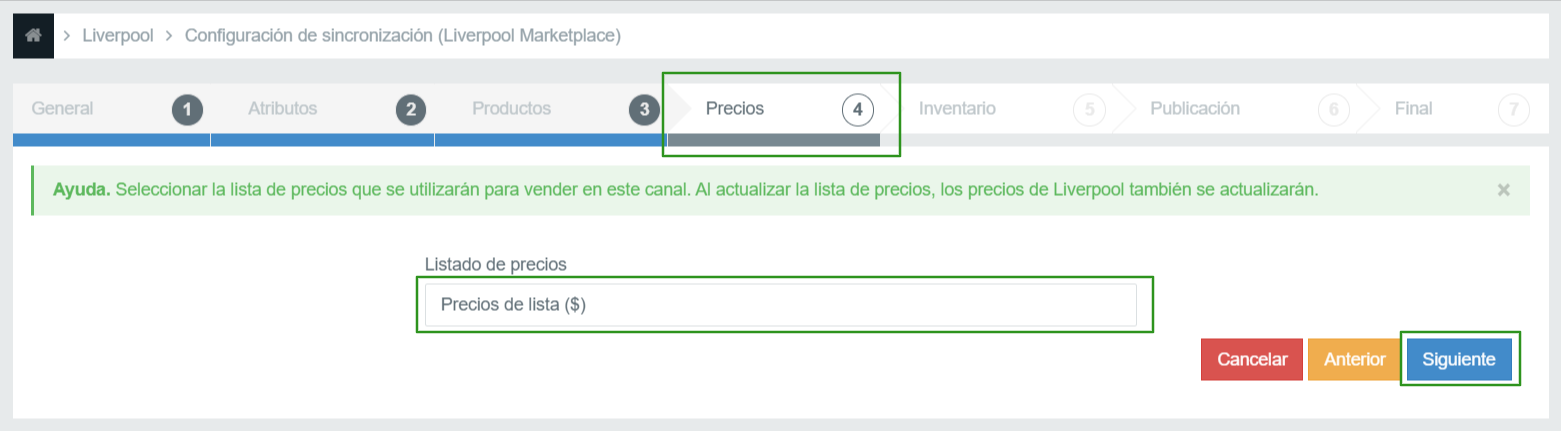Click step number 6 circle
Image resolution: width=1561 pixels, height=431 pixels.
click(1334, 110)
